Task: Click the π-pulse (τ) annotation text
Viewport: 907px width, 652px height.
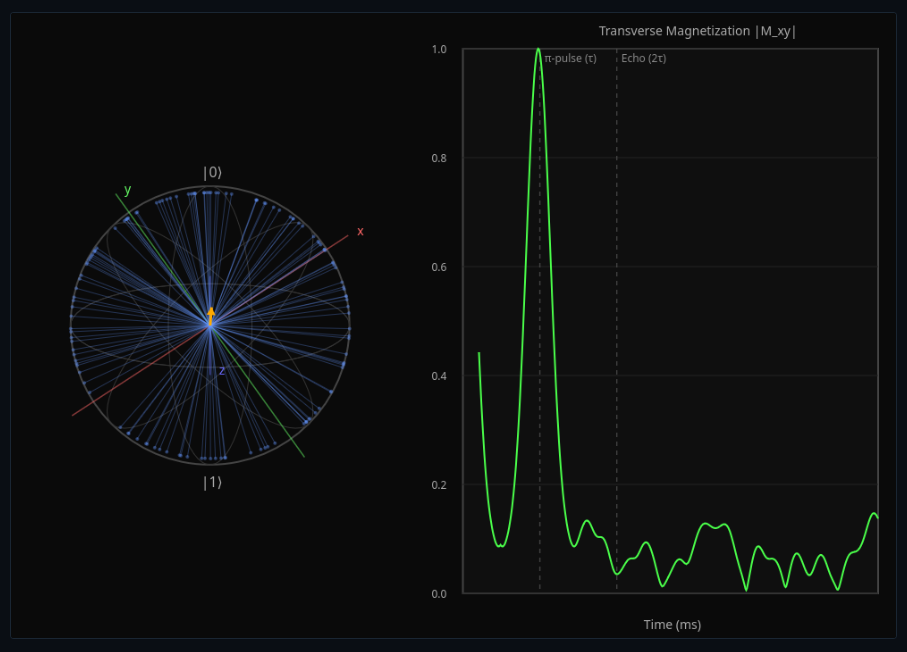Action: pyautogui.click(x=571, y=59)
